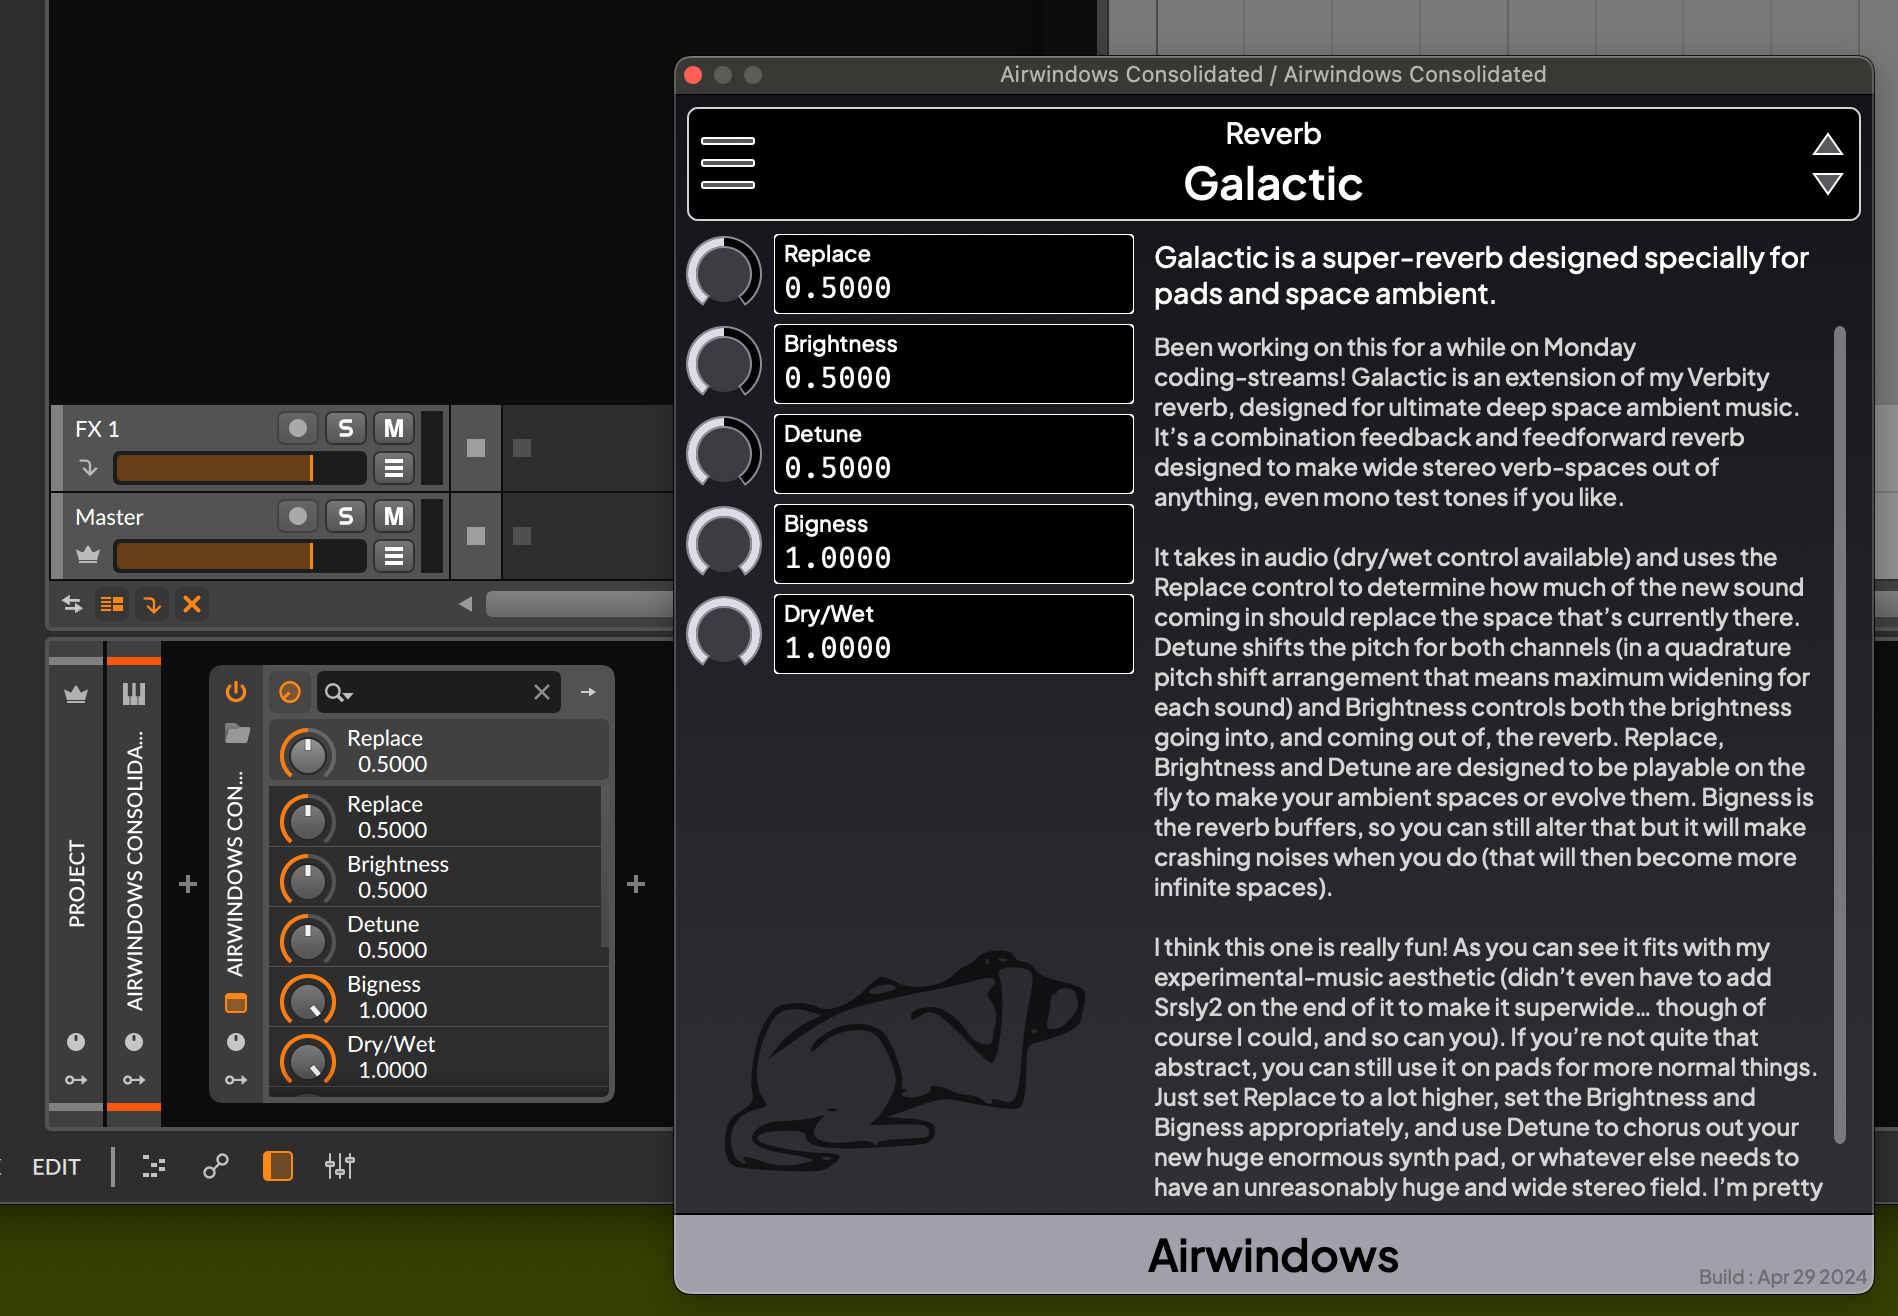The height and width of the screenshot is (1316, 1898).
Task: Mute the FX 1 track
Action: click(x=394, y=428)
